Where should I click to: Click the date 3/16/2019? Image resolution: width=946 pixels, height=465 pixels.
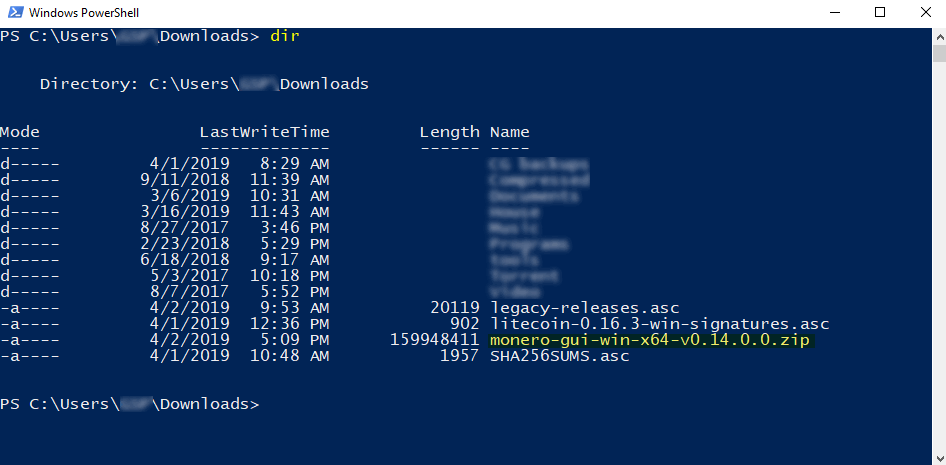tap(185, 212)
